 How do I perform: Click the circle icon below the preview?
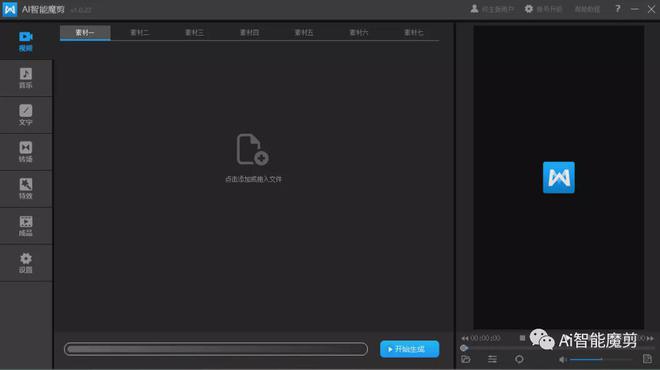coord(519,359)
